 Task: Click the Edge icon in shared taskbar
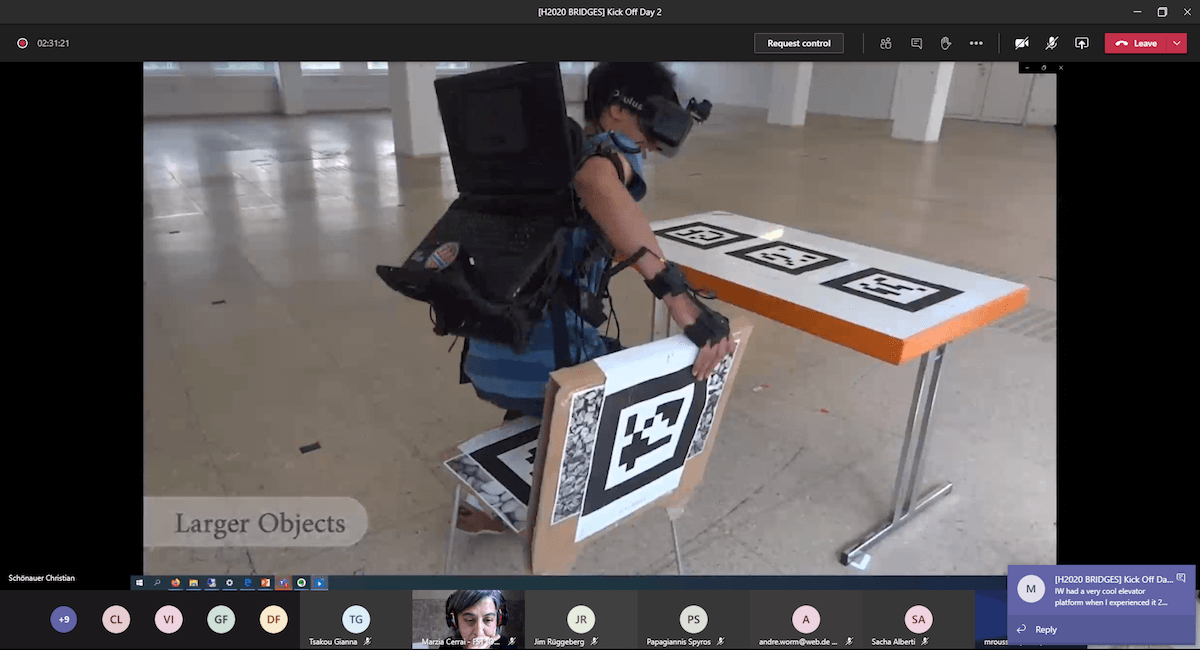[x=247, y=582]
